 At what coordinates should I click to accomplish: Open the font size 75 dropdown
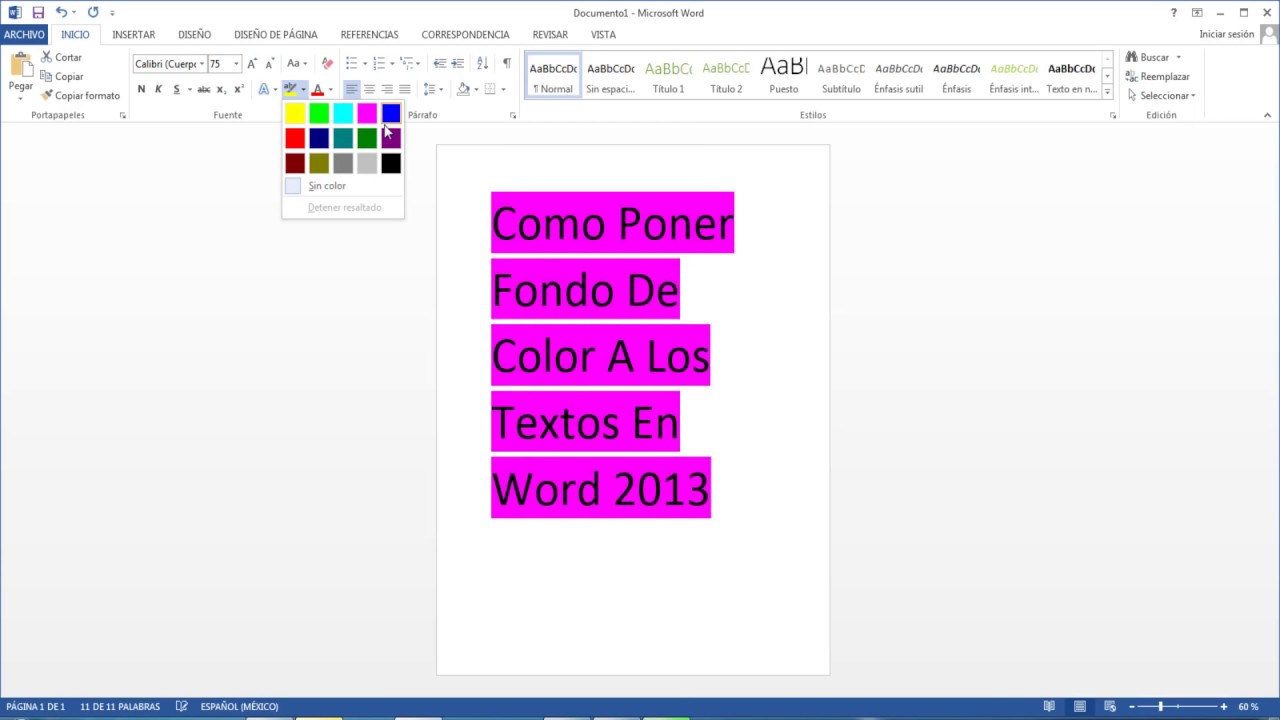point(236,64)
